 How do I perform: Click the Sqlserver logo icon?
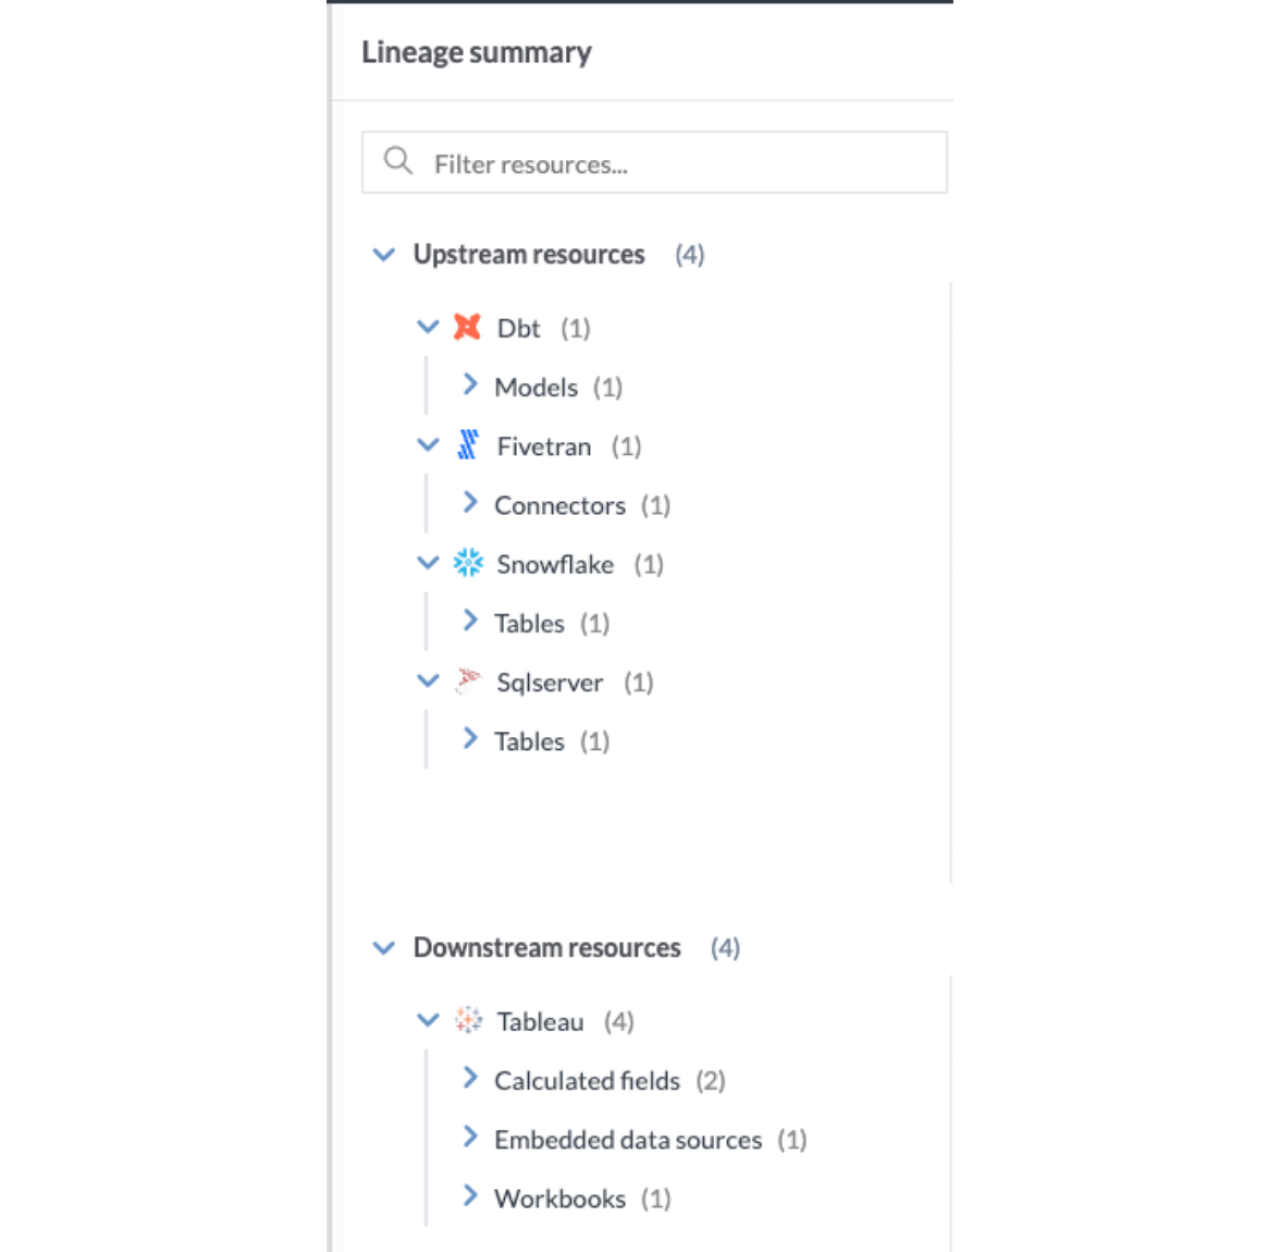tap(467, 681)
